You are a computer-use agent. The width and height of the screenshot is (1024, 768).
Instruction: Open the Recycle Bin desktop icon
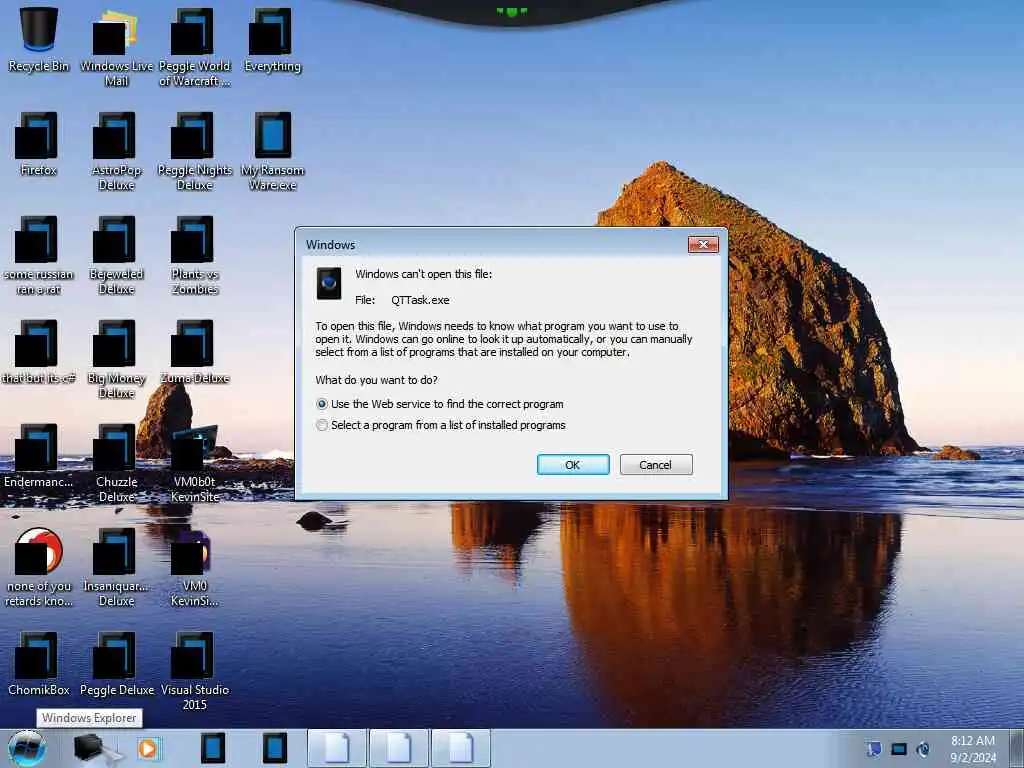coord(39,39)
